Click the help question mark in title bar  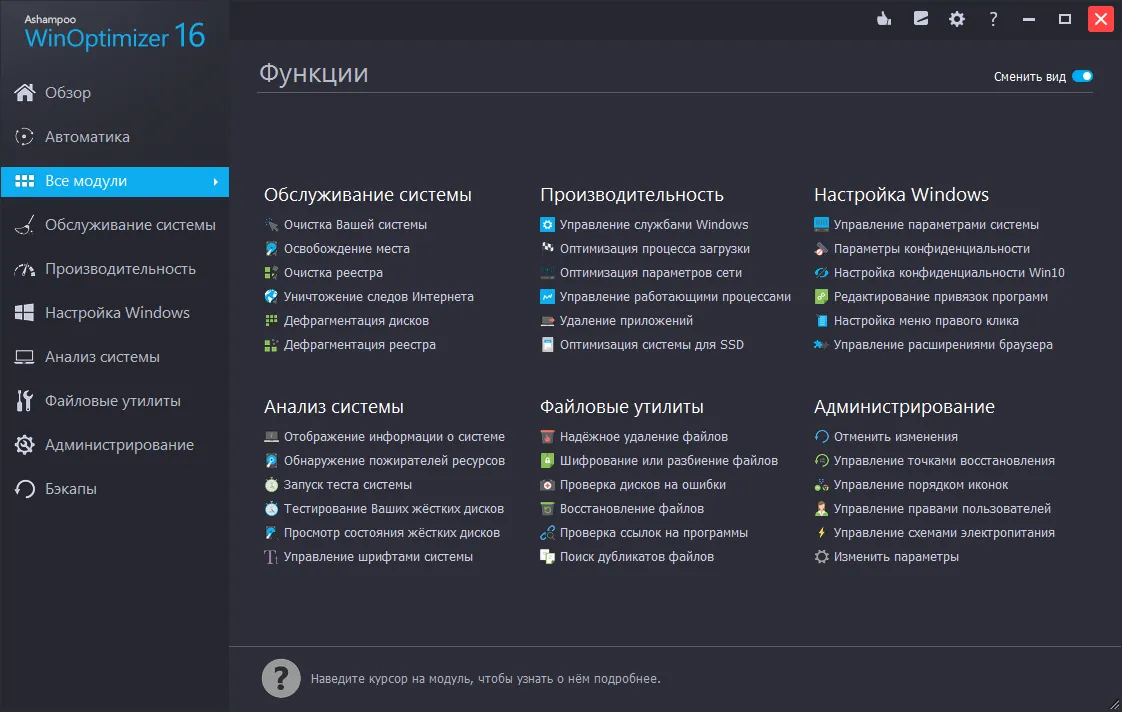[x=993, y=19]
